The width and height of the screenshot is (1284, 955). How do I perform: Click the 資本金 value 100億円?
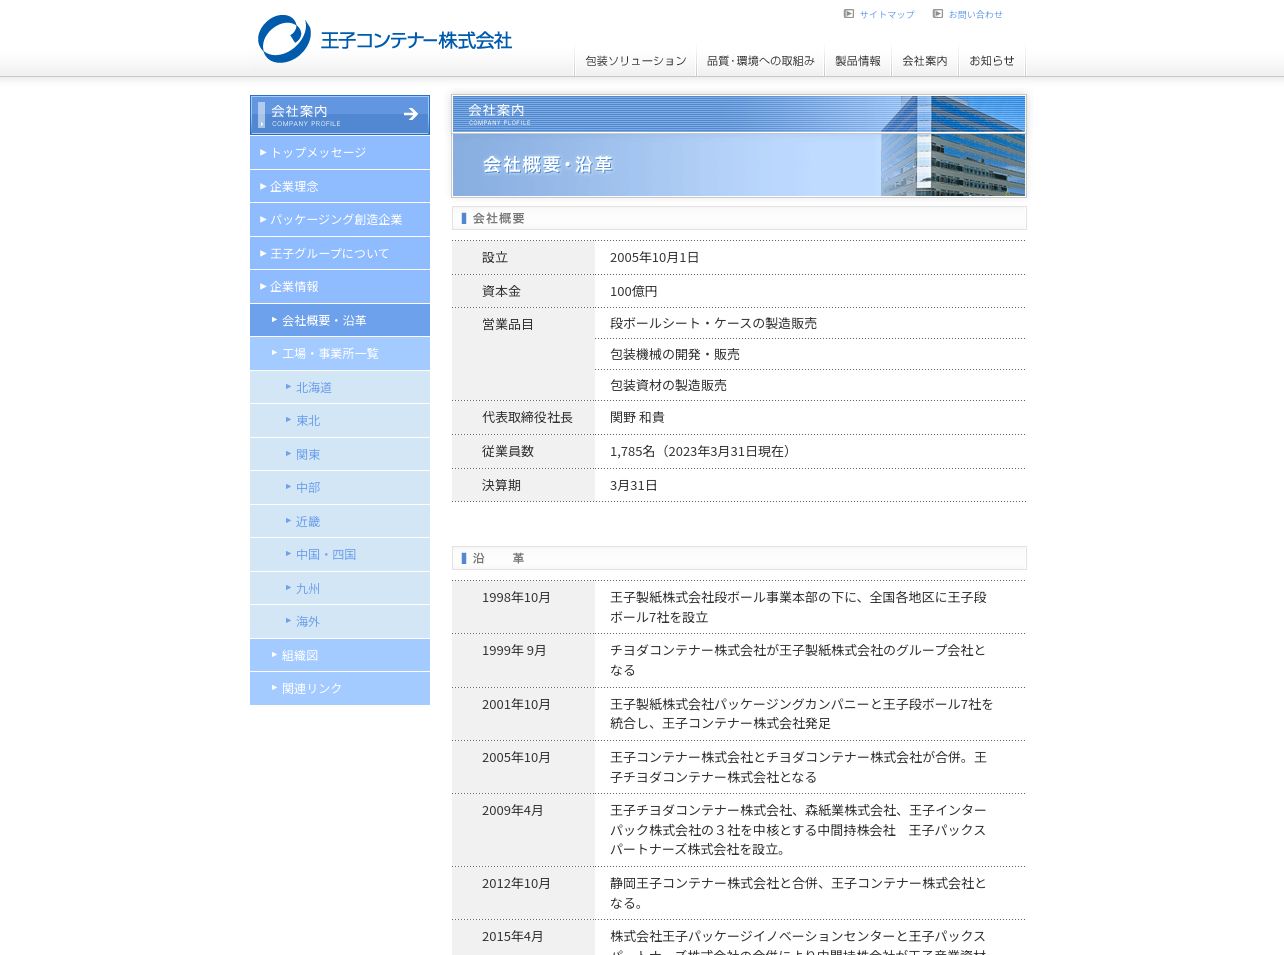(634, 291)
